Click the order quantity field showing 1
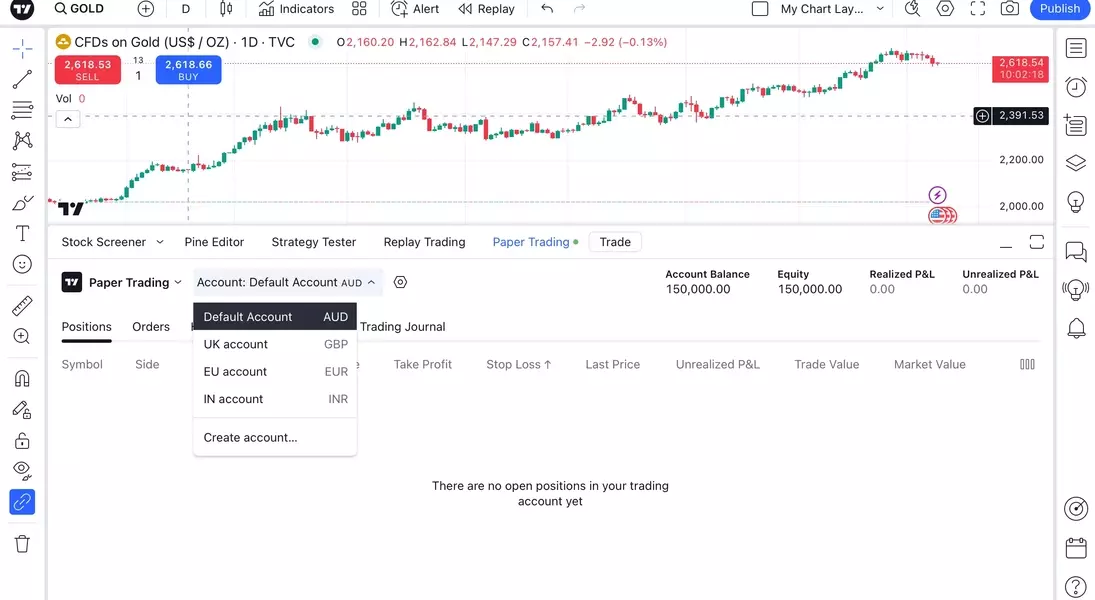Image resolution: width=1095 pixels, height=600 pixels. (138, 75)
